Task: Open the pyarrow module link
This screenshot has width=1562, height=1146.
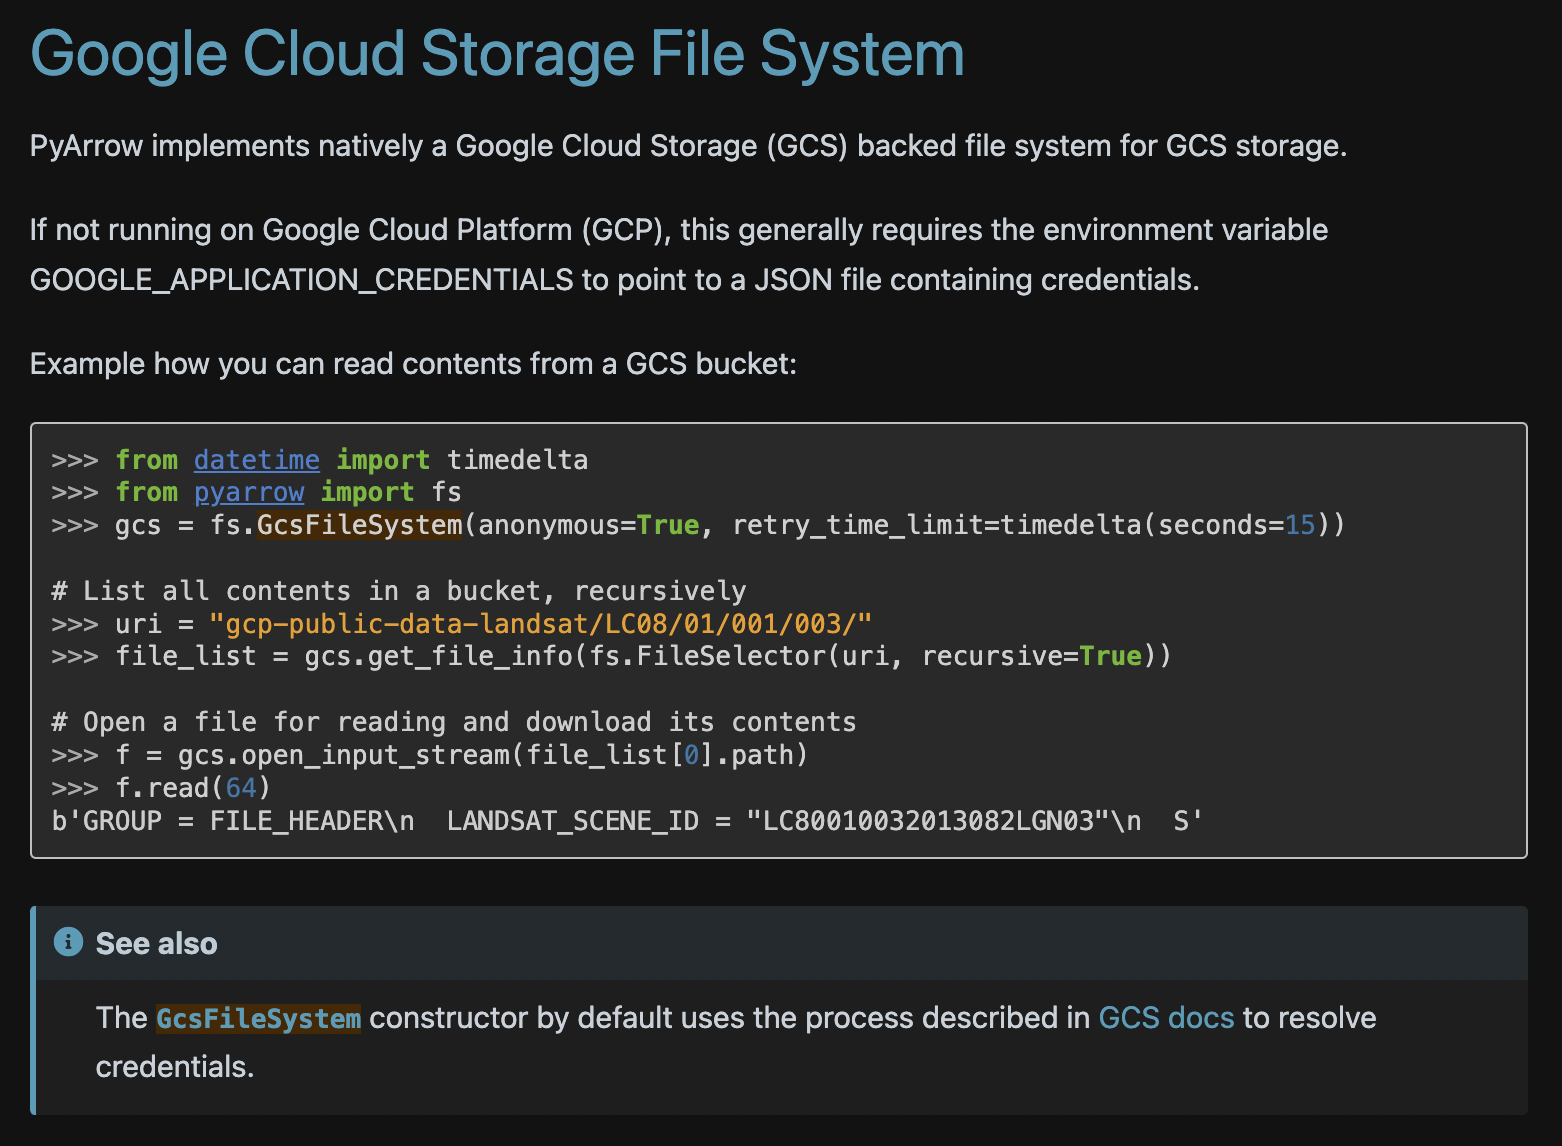Action: click(249, 492)
